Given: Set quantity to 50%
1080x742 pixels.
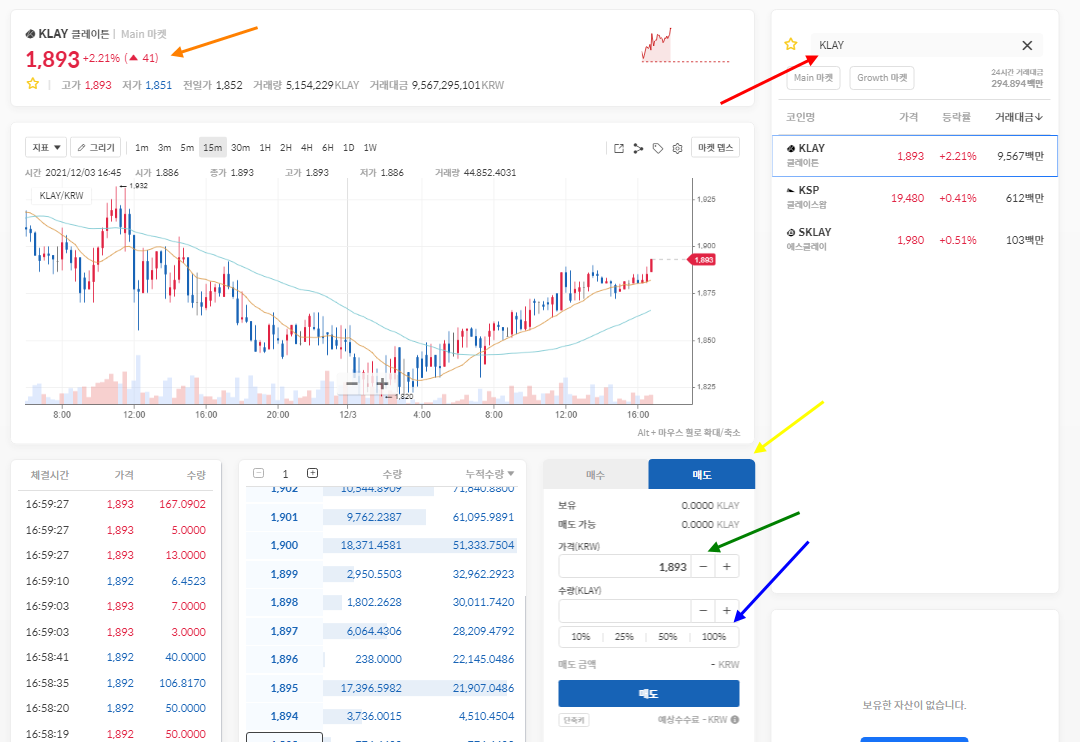Looking at the screenshot, I should coord(667,637).
